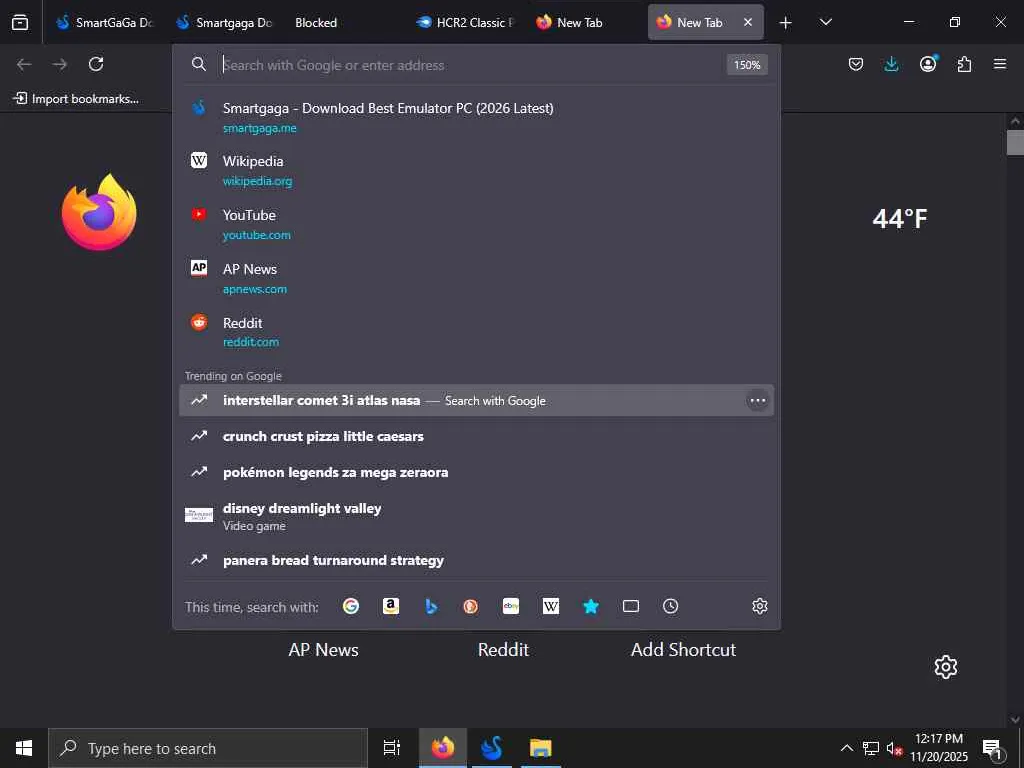This screenshot has height=768, width=1024.
Task: Click the page vertical scrollbar thumb
Action: (x=1015, y=142)
